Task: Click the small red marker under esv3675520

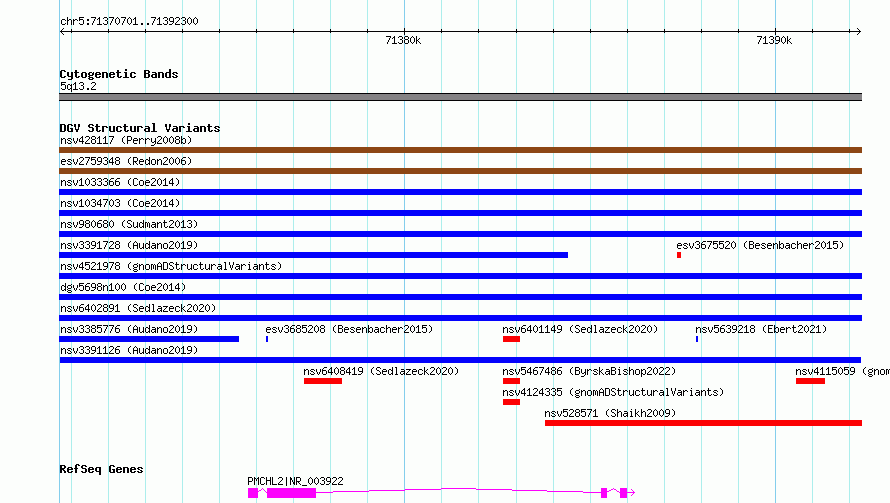Action: coord(679,255)
